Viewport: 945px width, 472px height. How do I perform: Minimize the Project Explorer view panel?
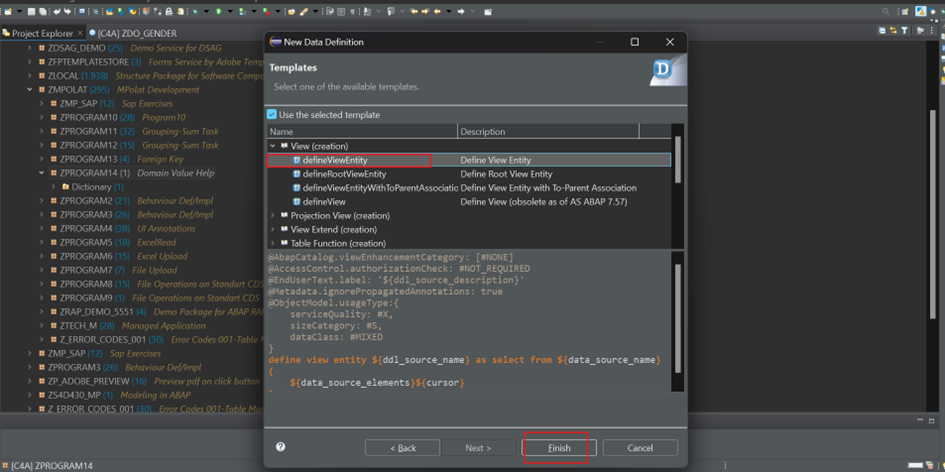coord(932,20)
